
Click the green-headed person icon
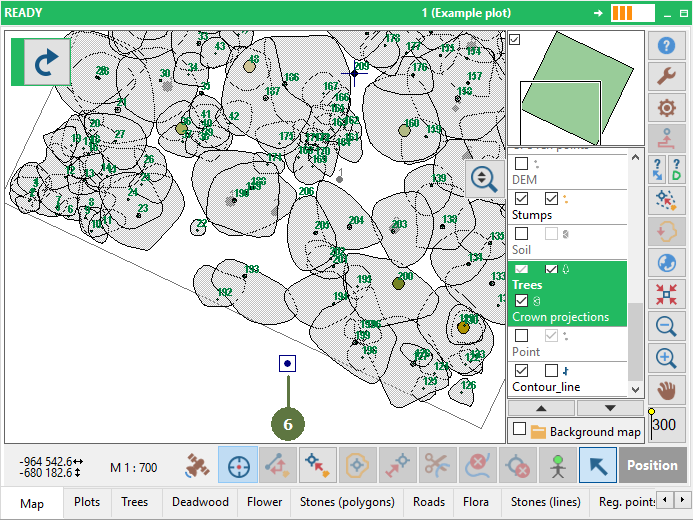[x=558, y=465]
